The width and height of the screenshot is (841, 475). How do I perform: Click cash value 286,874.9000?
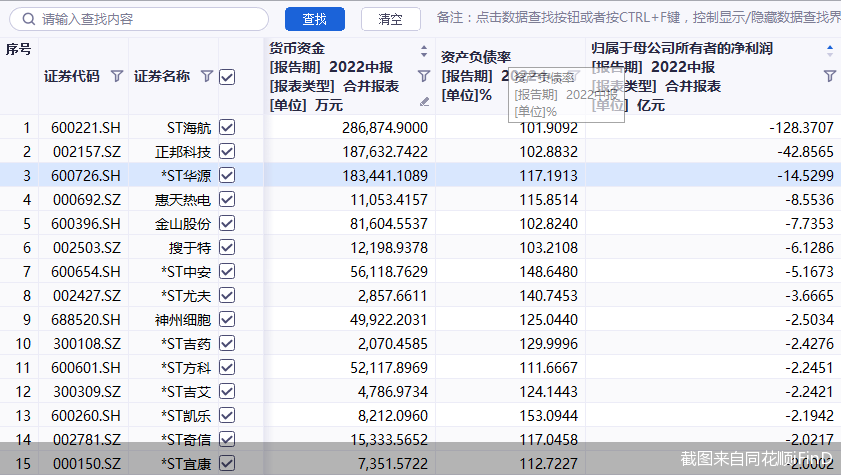(385, 128)
